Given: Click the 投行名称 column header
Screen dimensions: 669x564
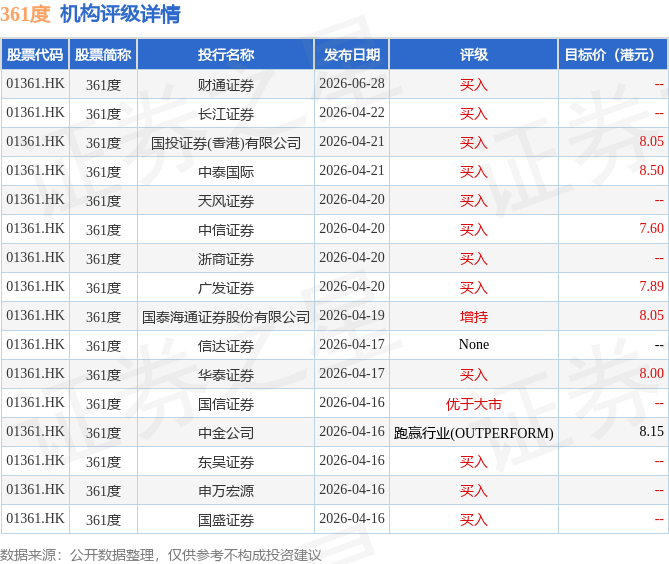Looking at the screenshot, I should click(x=226, y=55).
